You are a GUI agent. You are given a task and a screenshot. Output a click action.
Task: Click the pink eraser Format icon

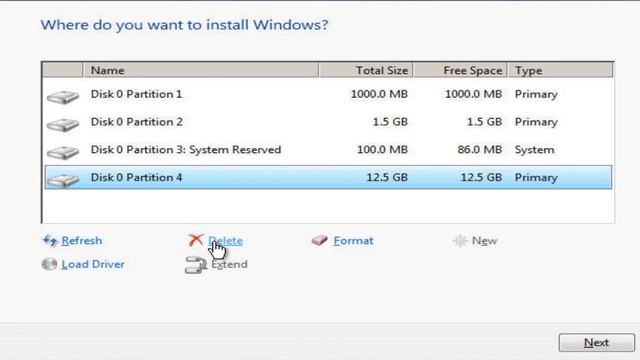point(320,240)
